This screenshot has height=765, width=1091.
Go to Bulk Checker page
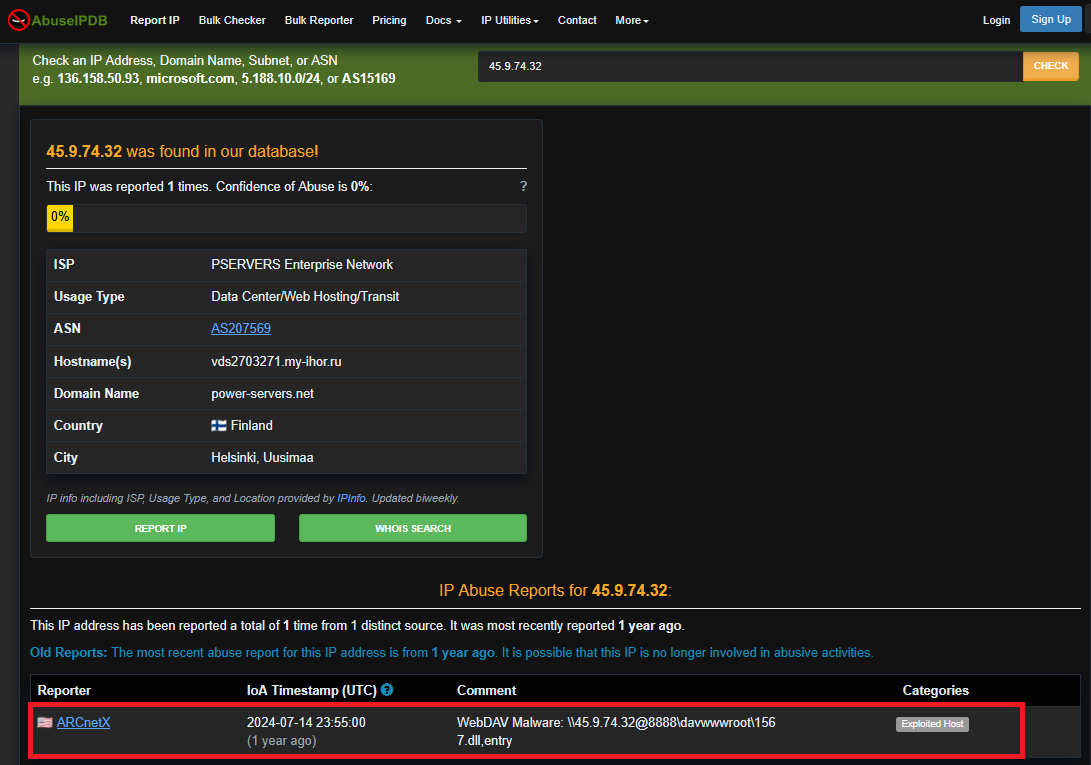click(232, 20)
